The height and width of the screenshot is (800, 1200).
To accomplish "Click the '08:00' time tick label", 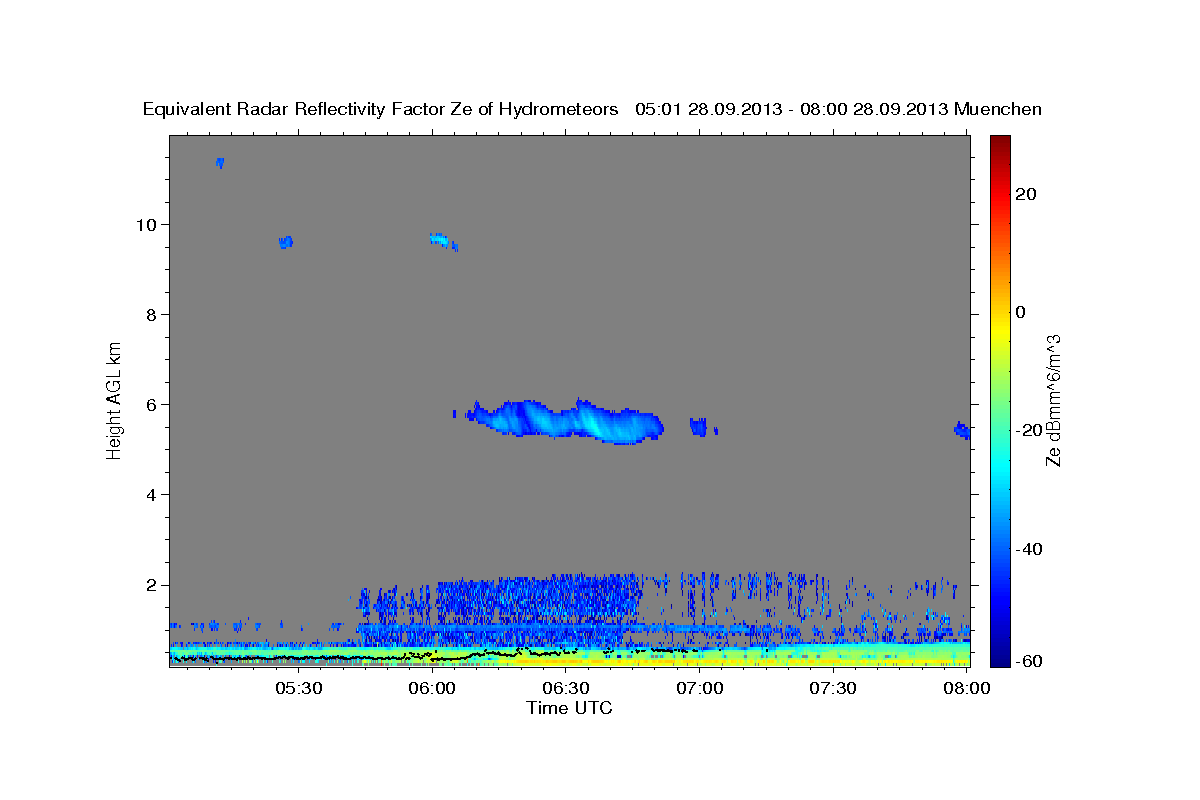I will (x=966, y=689).
